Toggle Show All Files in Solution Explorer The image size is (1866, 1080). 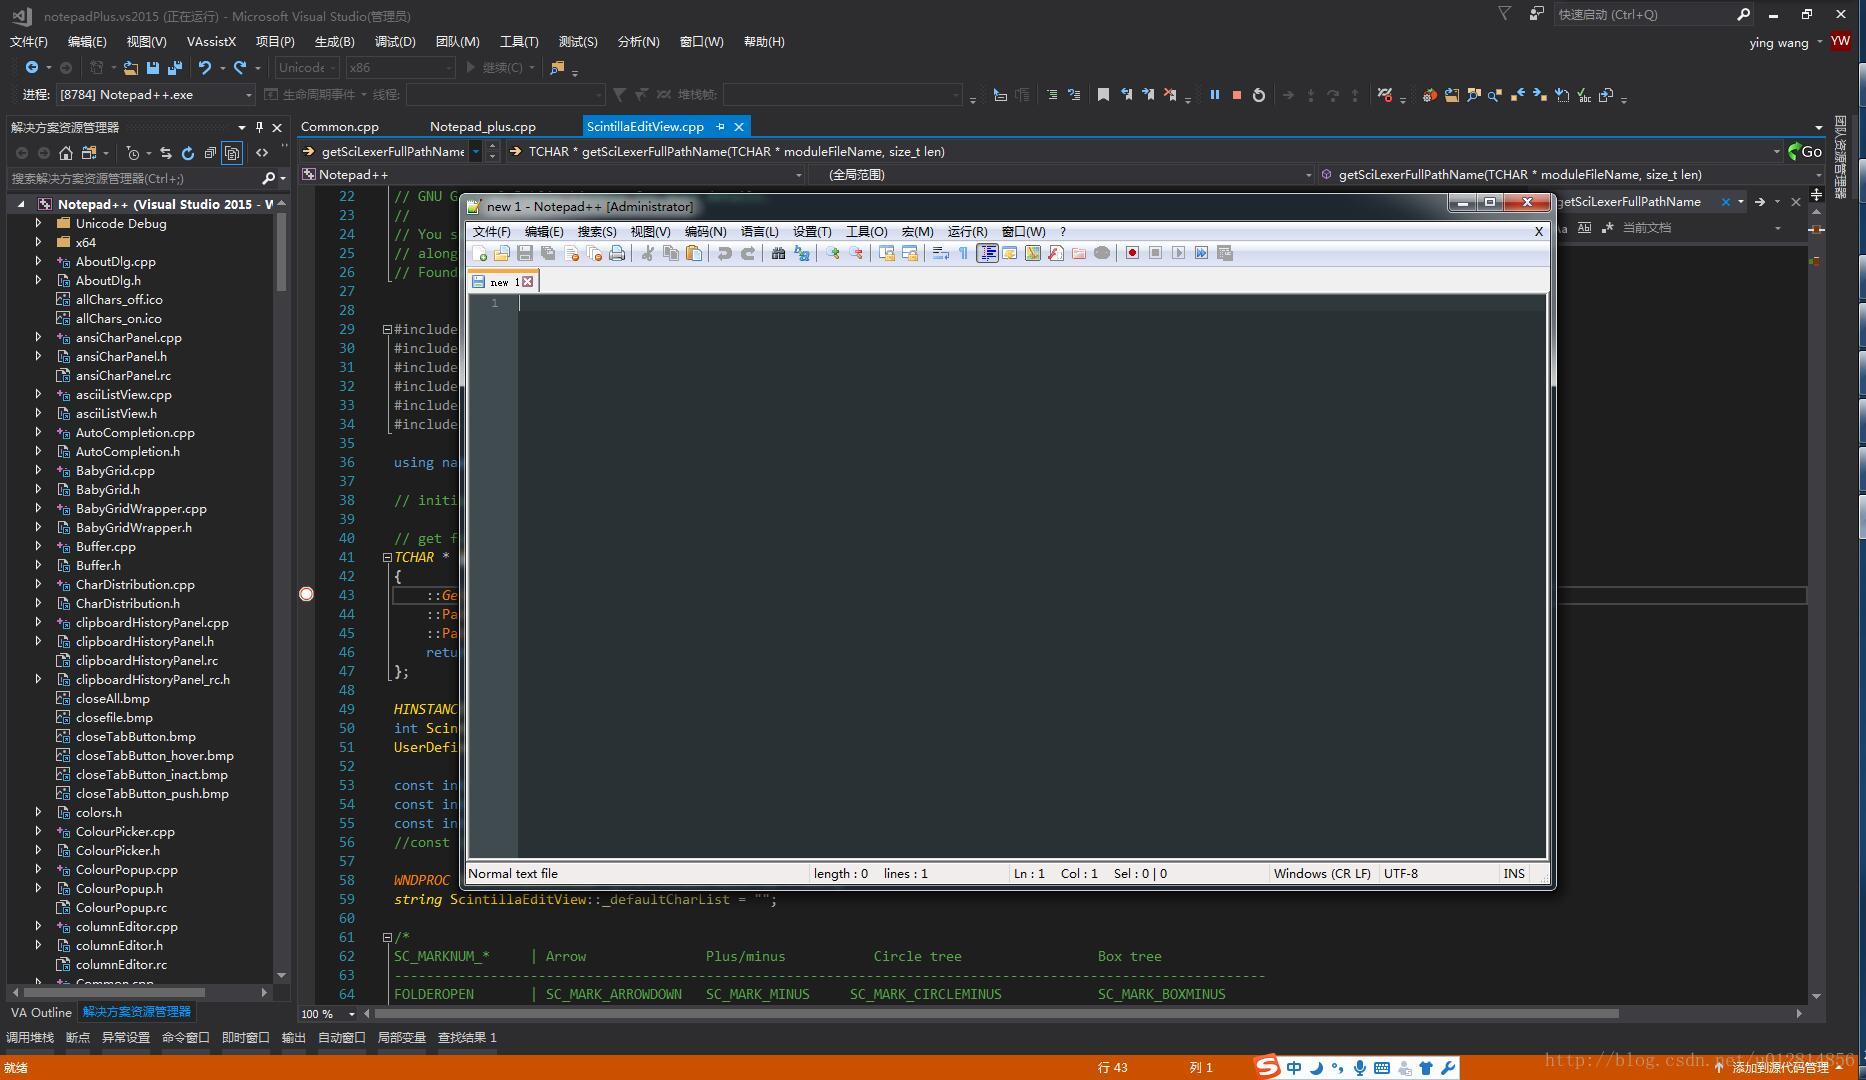click(232, 153)
